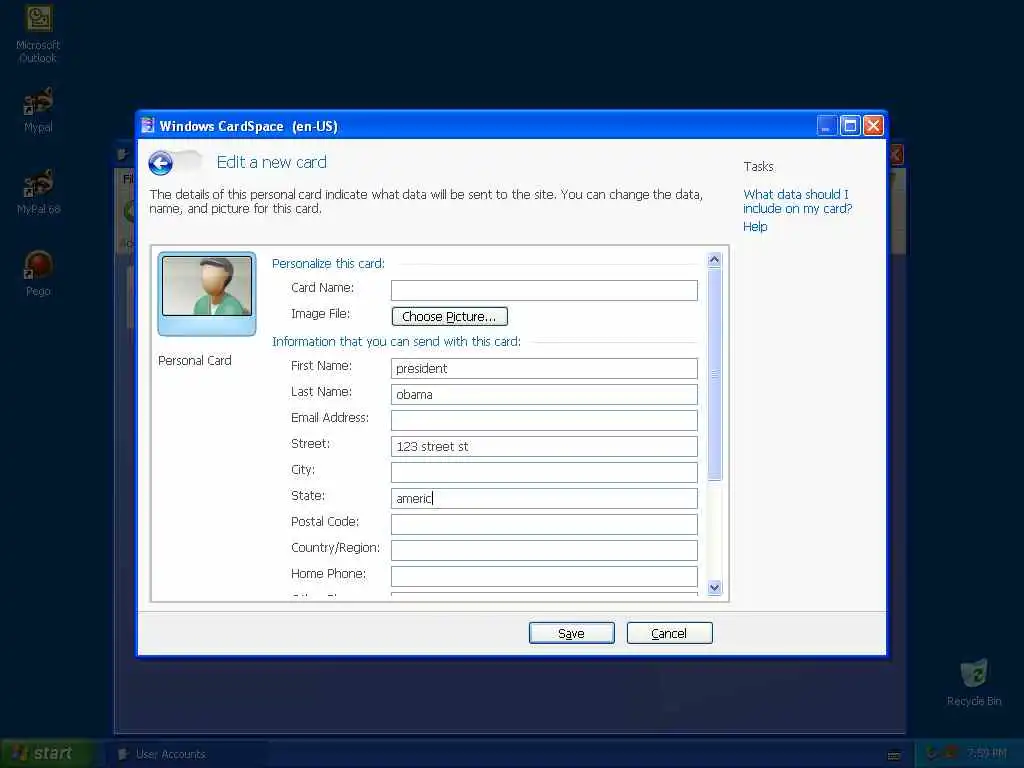Viewport: 1024px width, 768px height.
Task: Open the Recycle Bin icon
Action: click(974, 683)
